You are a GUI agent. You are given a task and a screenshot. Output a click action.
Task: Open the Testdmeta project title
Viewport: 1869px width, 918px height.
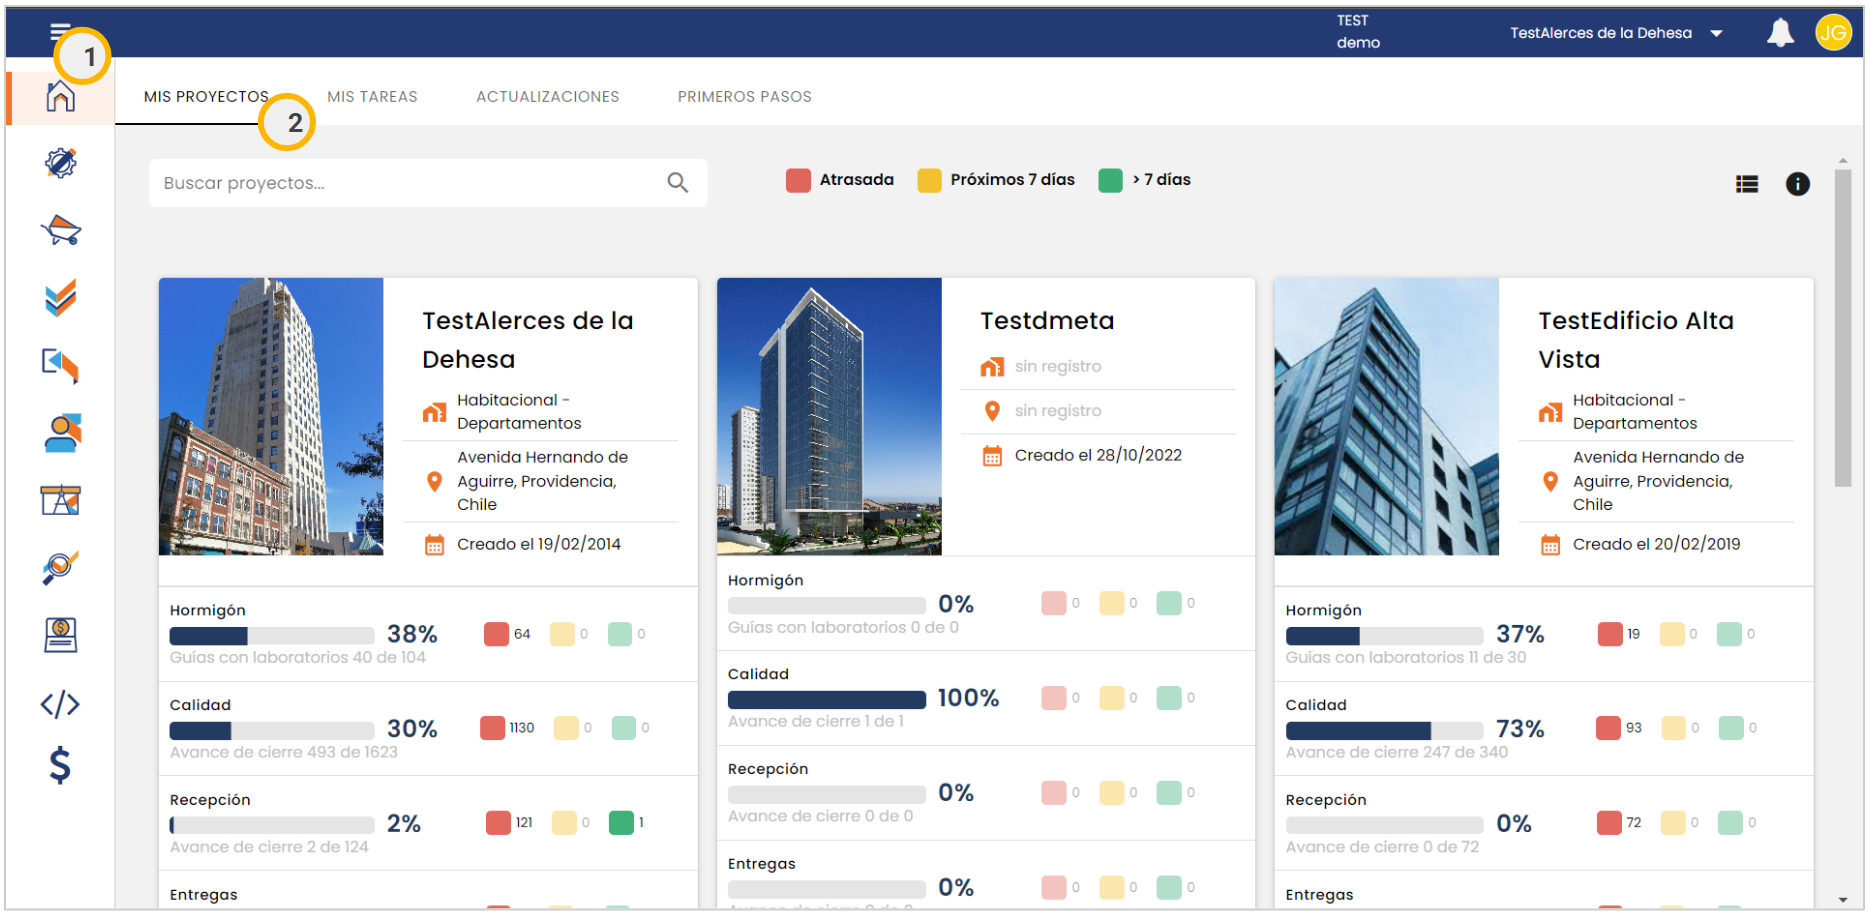coord(1046,321)
